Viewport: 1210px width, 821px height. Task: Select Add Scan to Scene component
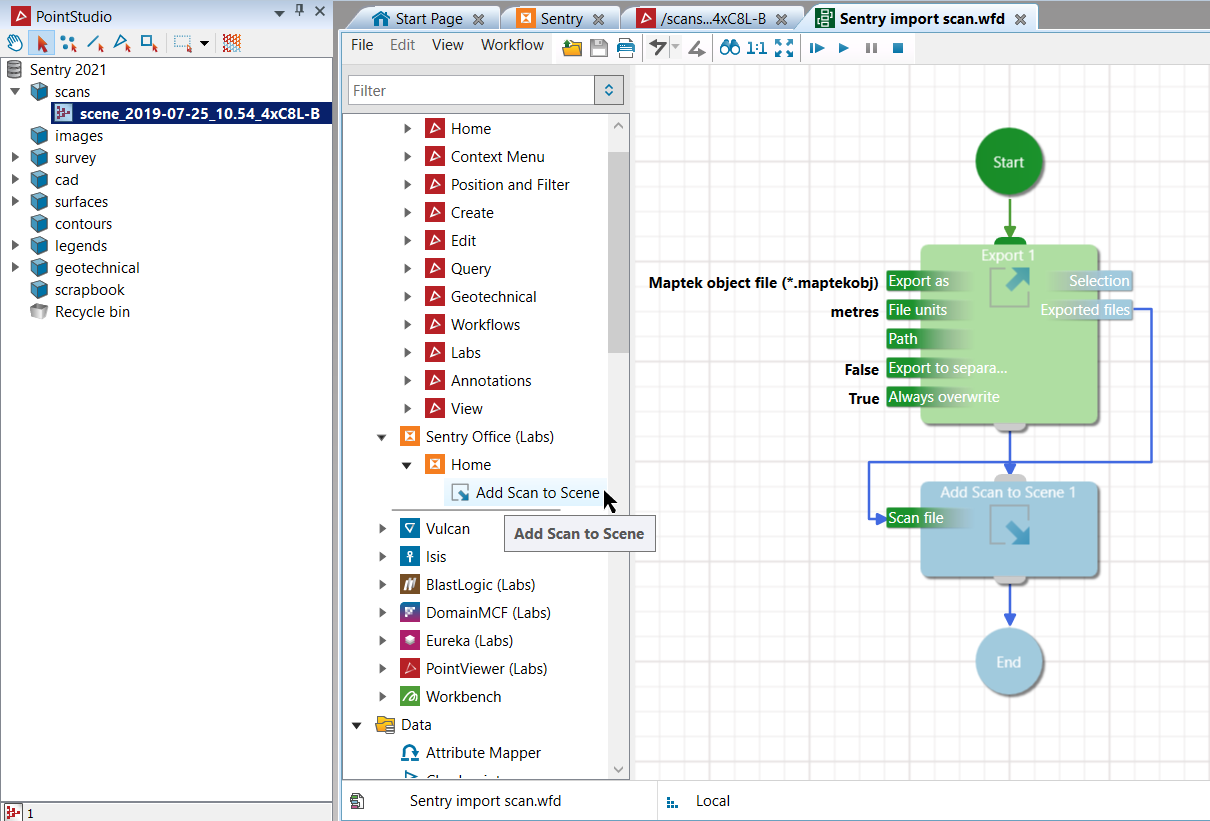coord(527,493)
